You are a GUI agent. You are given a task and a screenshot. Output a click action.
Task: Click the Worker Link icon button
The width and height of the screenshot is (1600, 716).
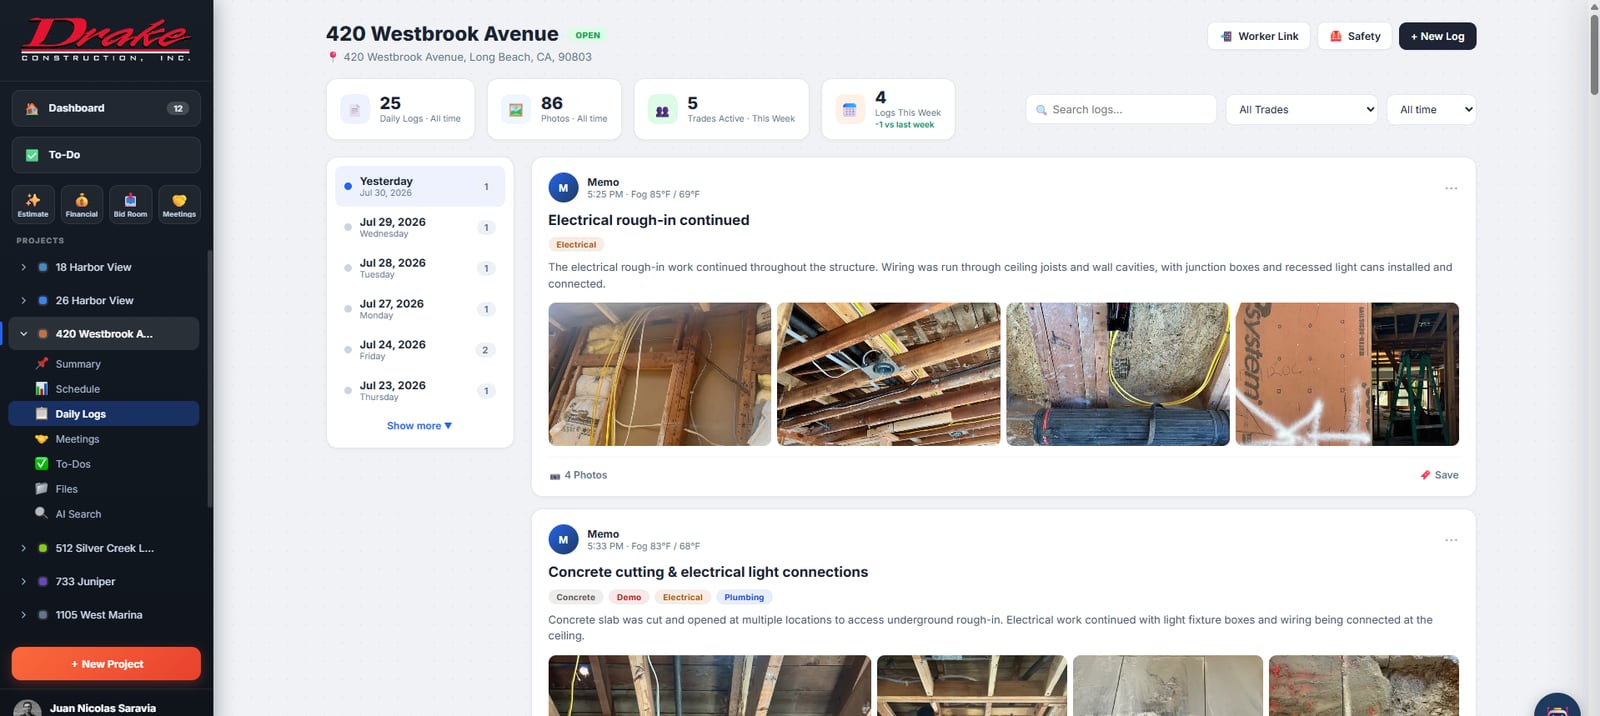[x=1227, y=36]
